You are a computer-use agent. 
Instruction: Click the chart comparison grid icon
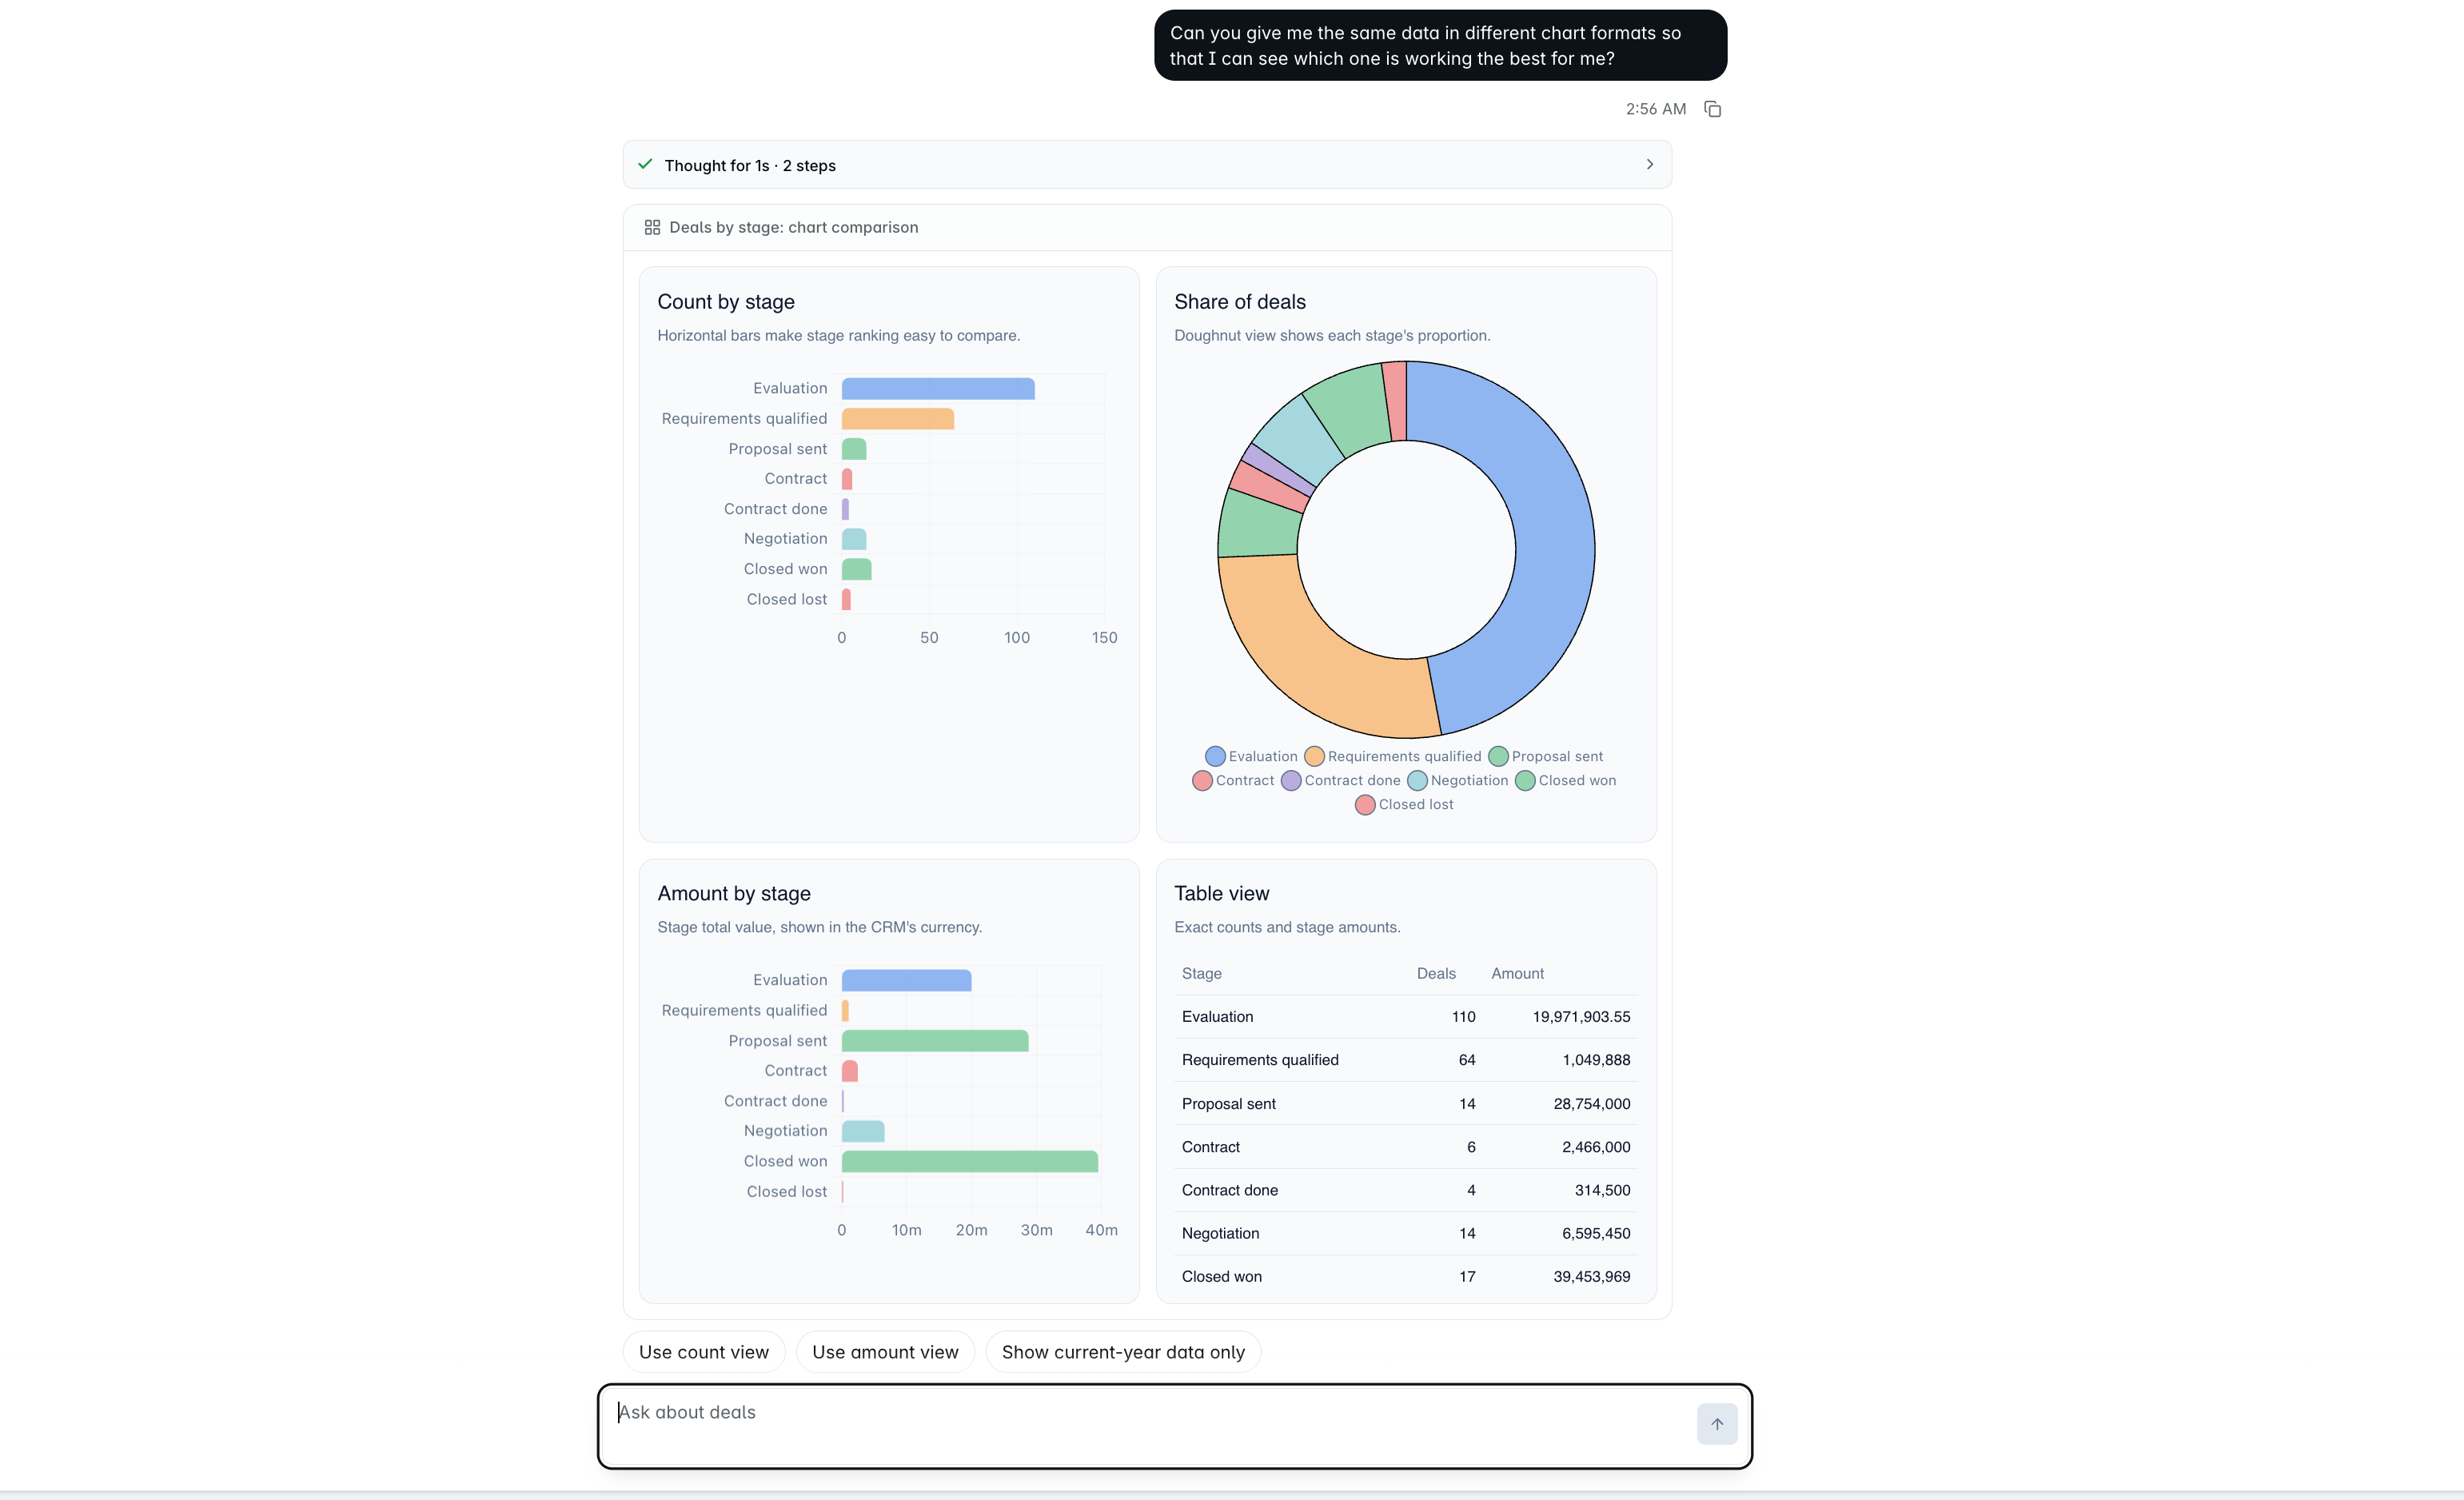pyautogui.click(x=652, y=227)
